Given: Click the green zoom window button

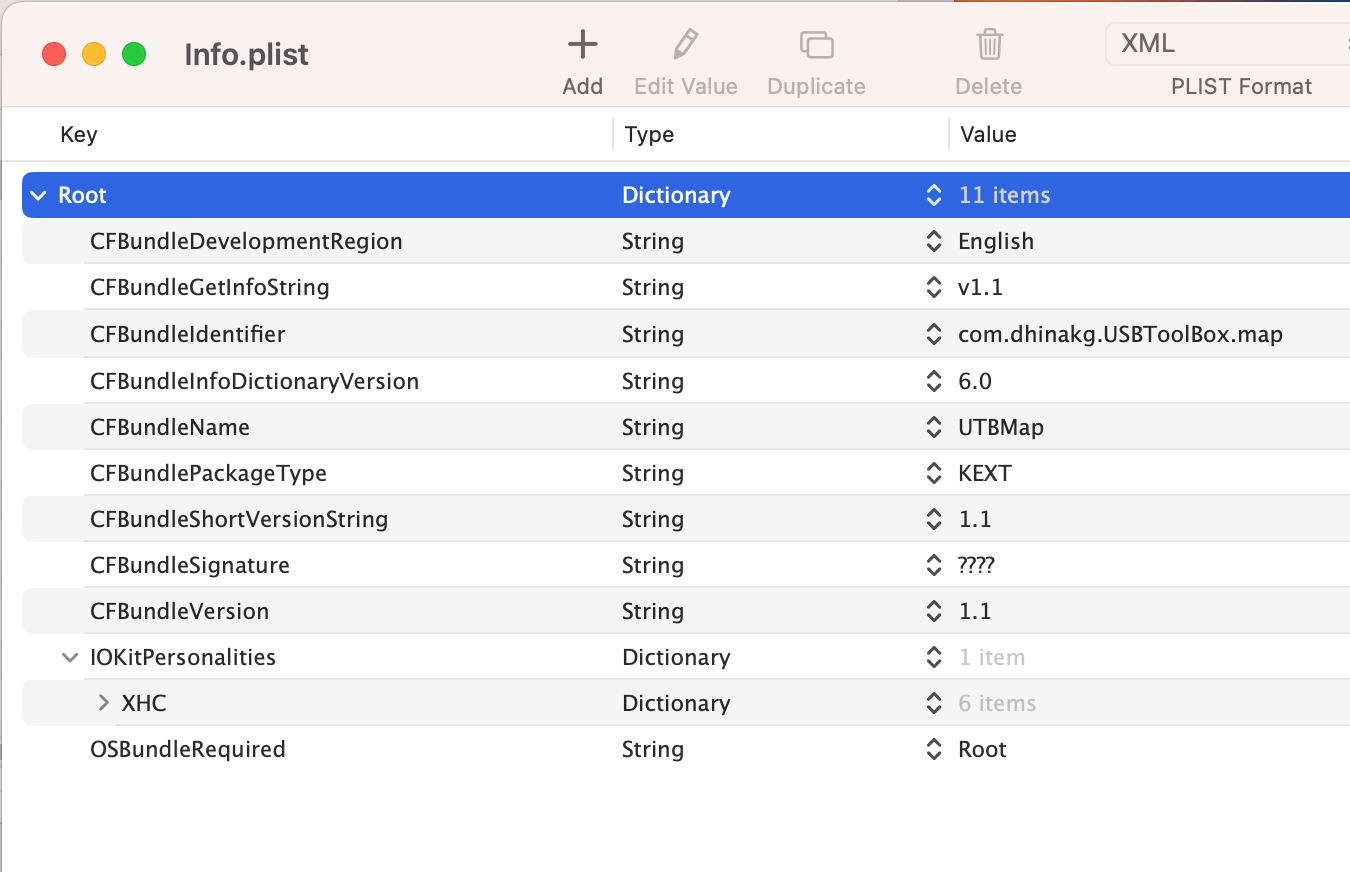Looking at the screenshot, I should point(134,54).
